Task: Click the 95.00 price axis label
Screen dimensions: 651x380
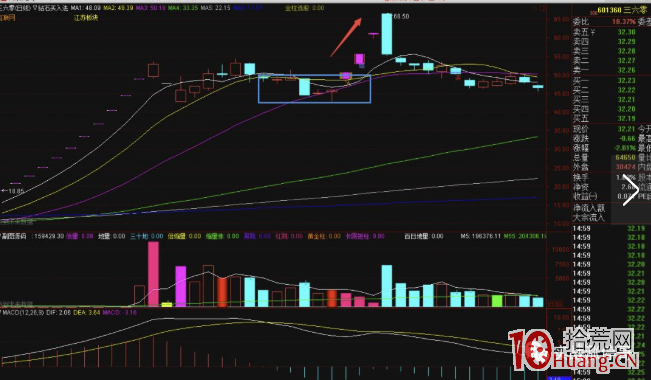Action: [x=561, y=19]
